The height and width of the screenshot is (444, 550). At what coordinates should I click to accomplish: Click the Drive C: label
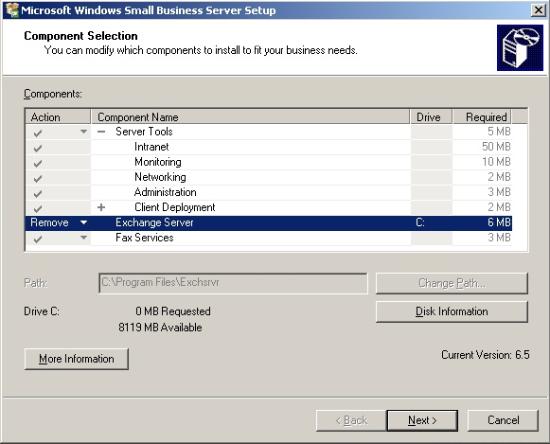pos(41,311)
